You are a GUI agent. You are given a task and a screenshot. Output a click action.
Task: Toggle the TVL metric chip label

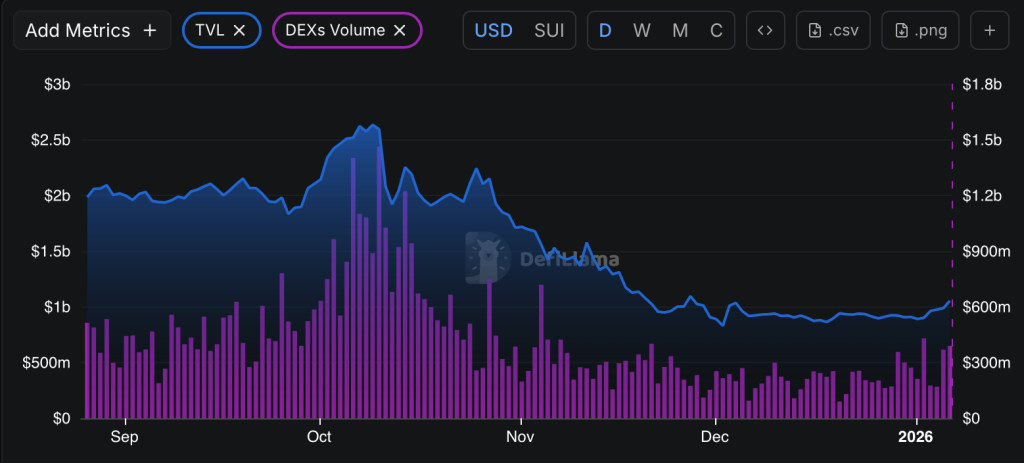tap(210, 30)
